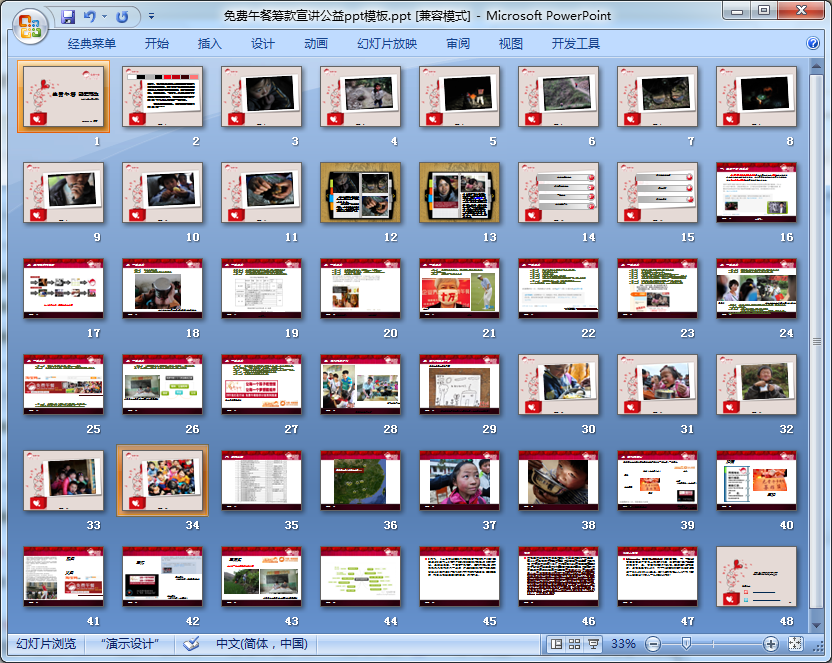This screenshot has width=832, height=663.
Task: Switch to Normal view icon in status bar
Action: (556, 644)
